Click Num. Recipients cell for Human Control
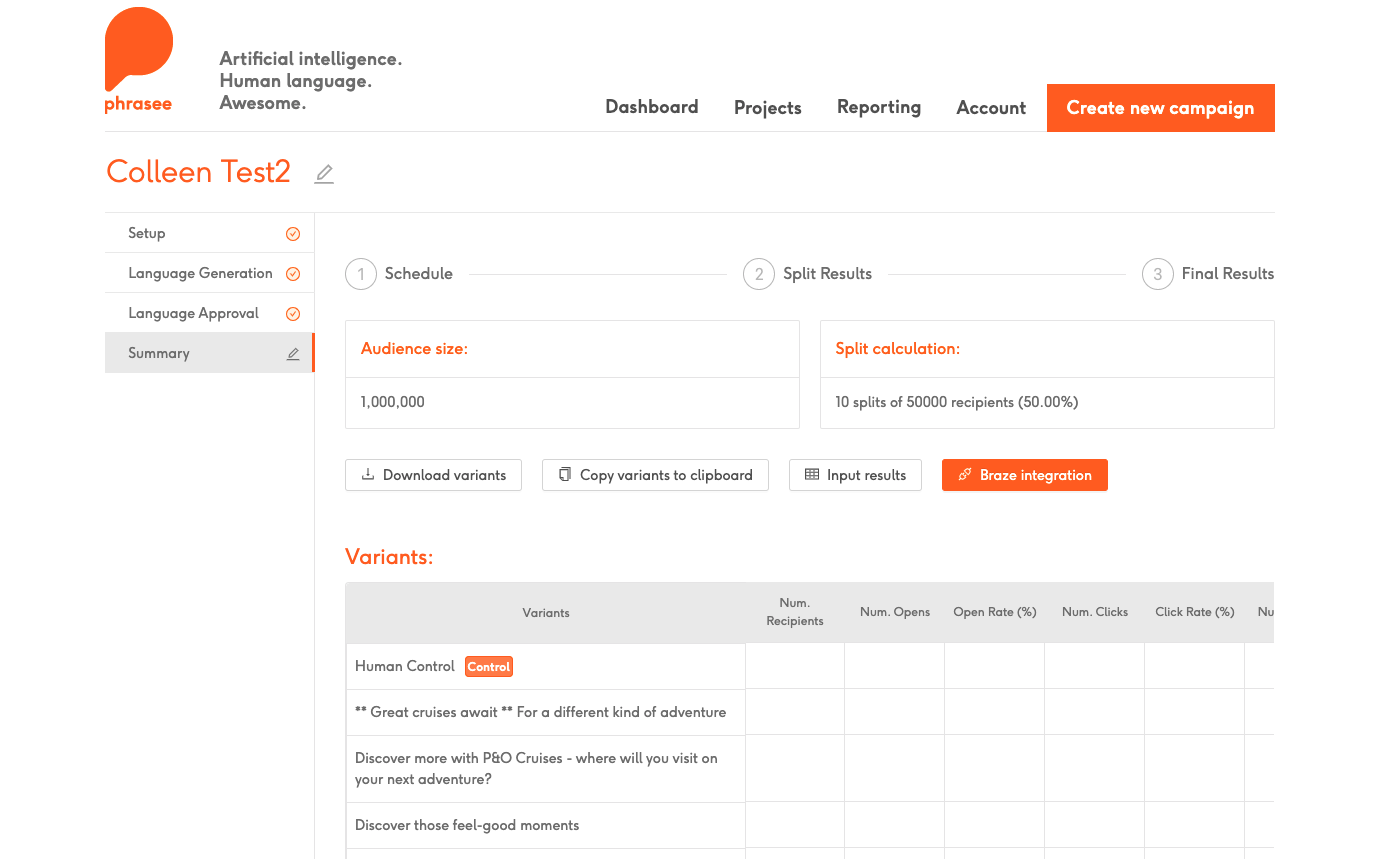Image resolution: width=1374 pixels, height=859 pixels. (x=795, y=666)
